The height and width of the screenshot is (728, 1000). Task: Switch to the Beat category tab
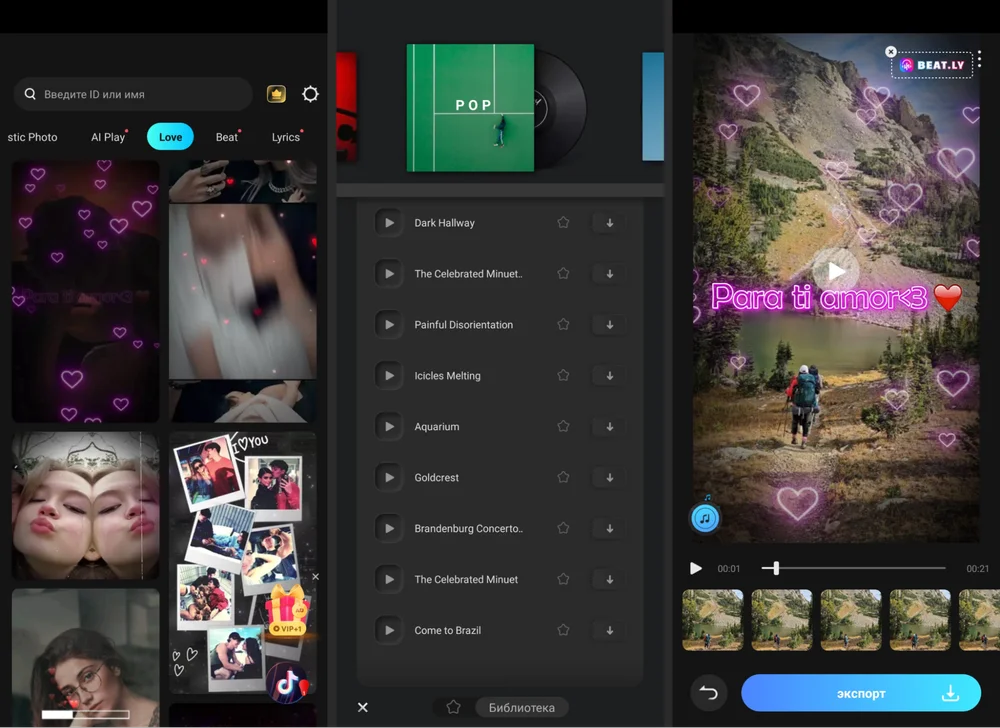coord(227,137)
